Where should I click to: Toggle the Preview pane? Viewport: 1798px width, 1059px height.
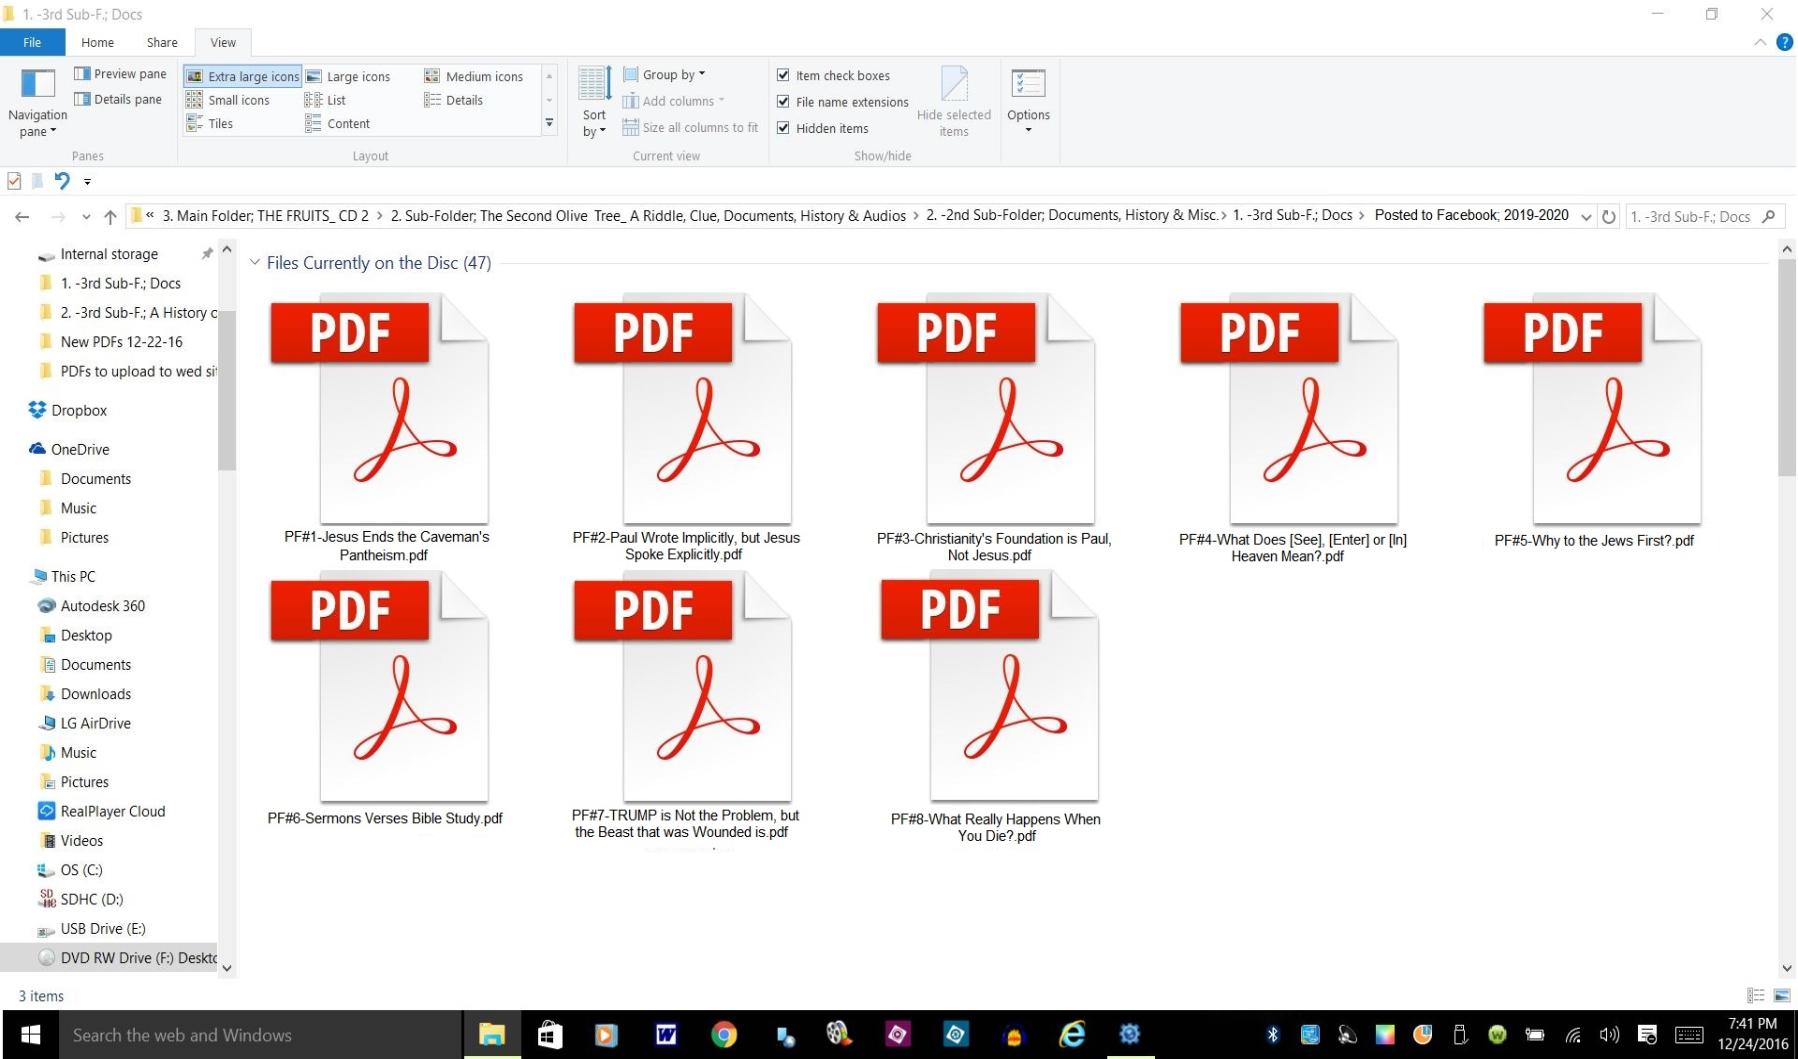[x=120, y=74]
